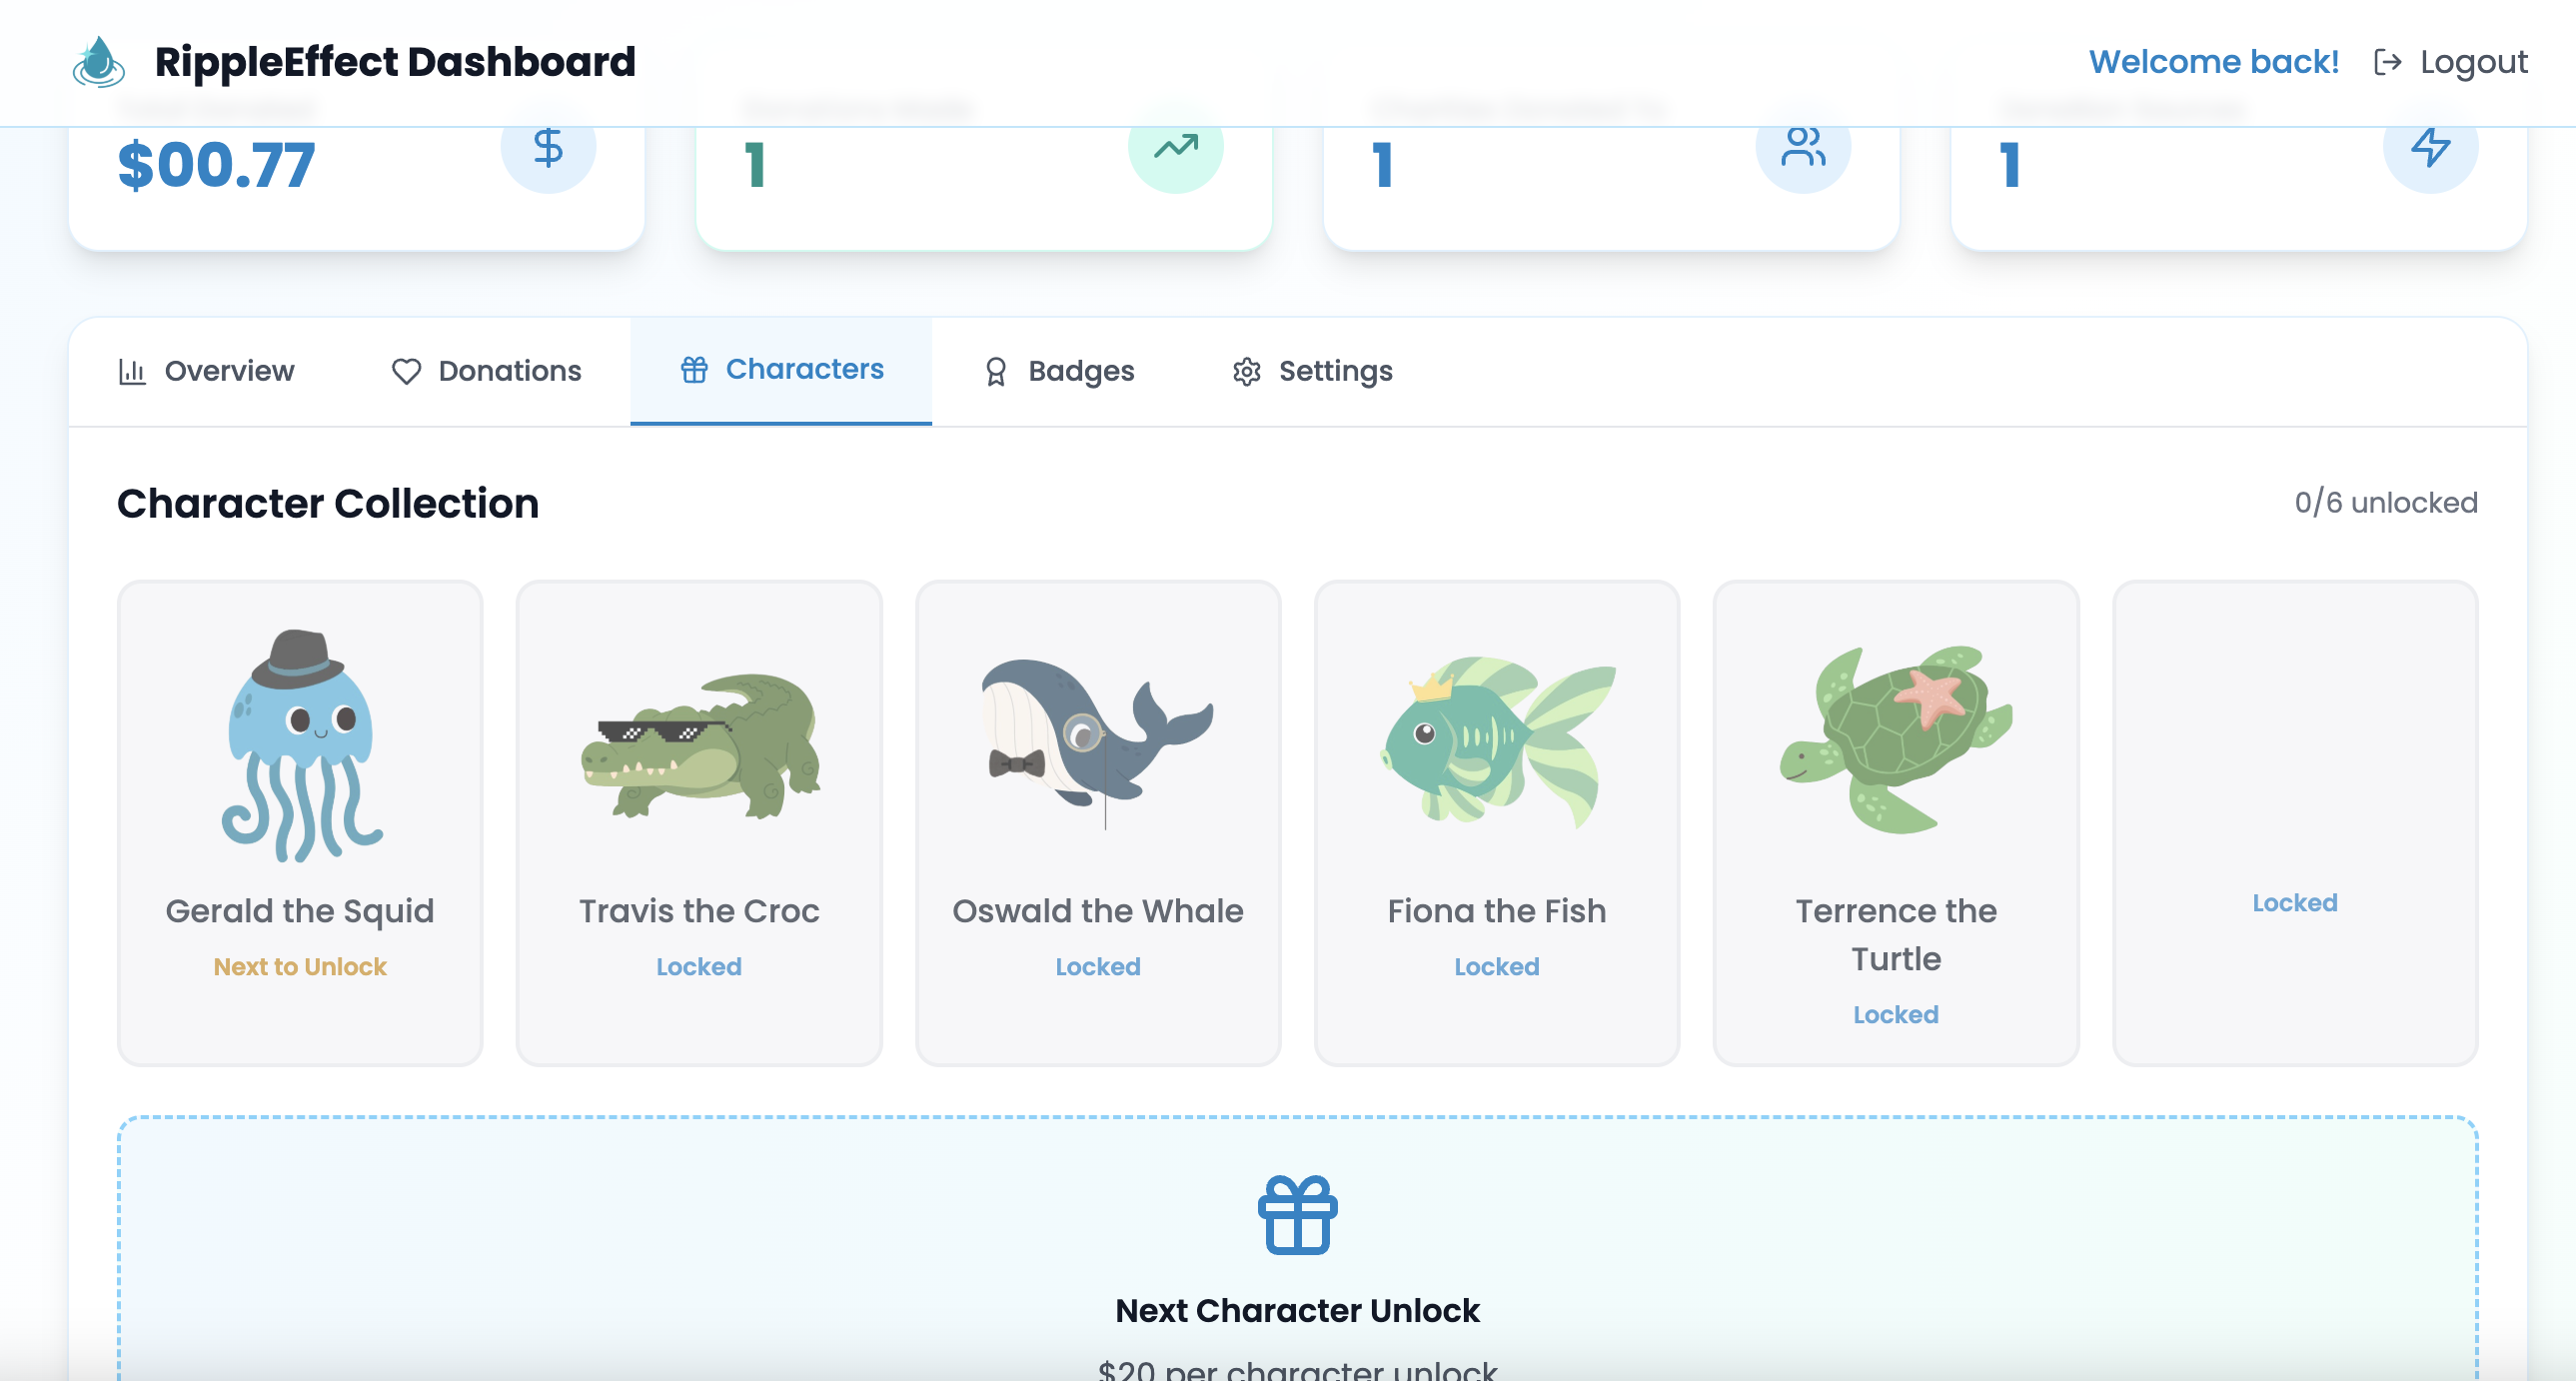Go to the Badges tab
Screen dimensions: 2576x1381
[1059, 371]
